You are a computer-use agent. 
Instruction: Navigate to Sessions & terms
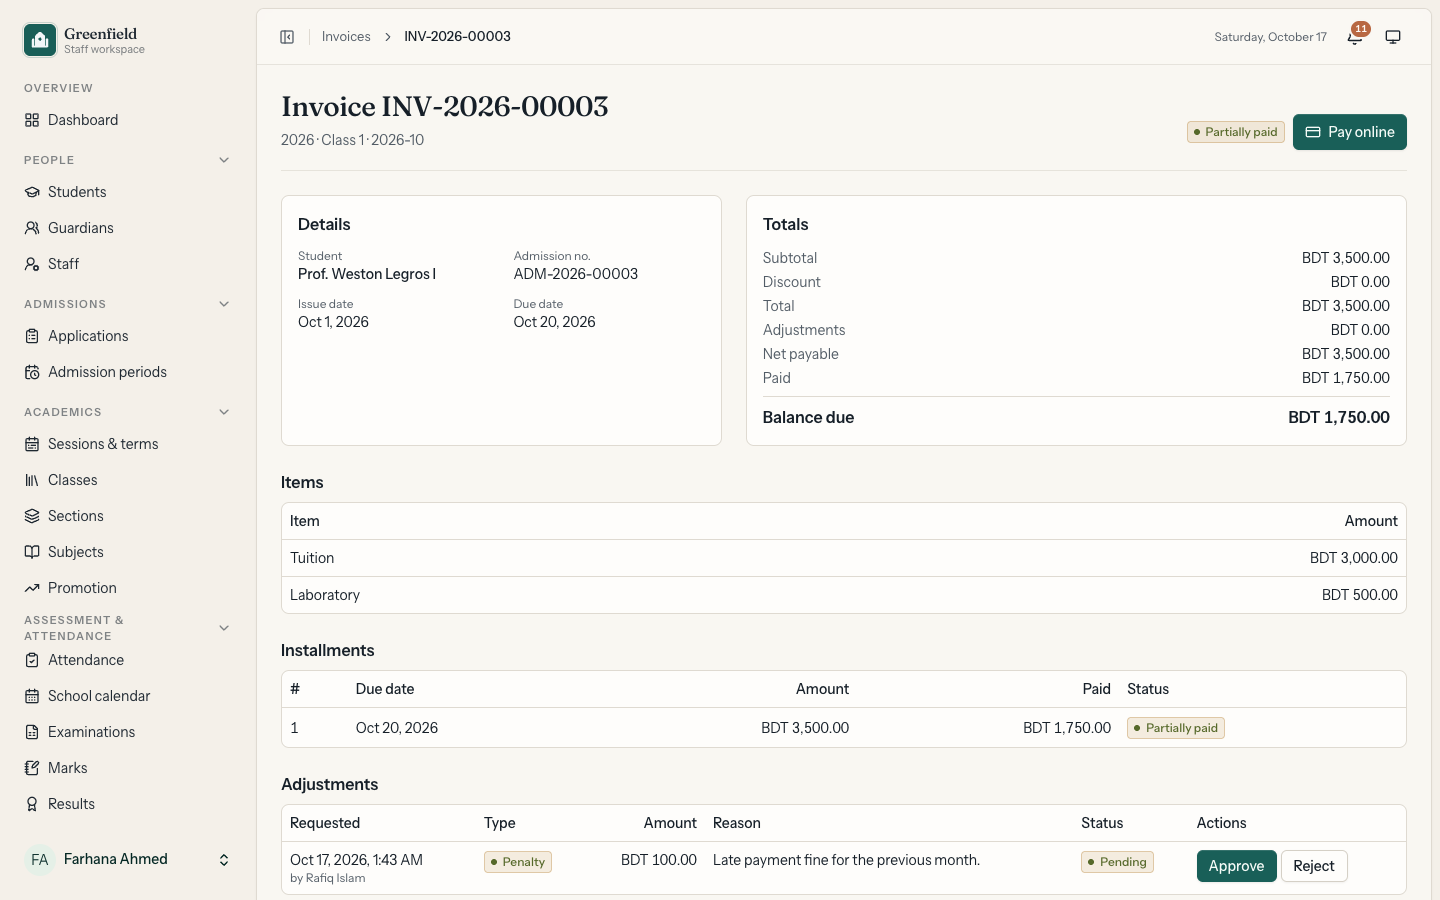tap(128, 444)
